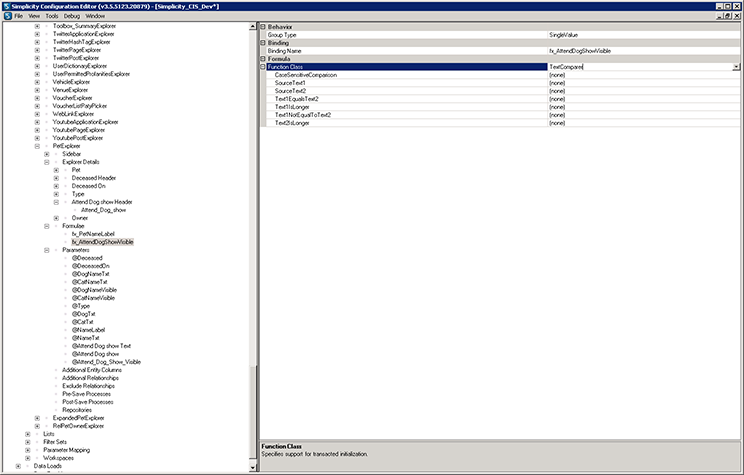This screenshot has width=744, height=475.
Task: Open the Debug menu
Action: point(72,16)
